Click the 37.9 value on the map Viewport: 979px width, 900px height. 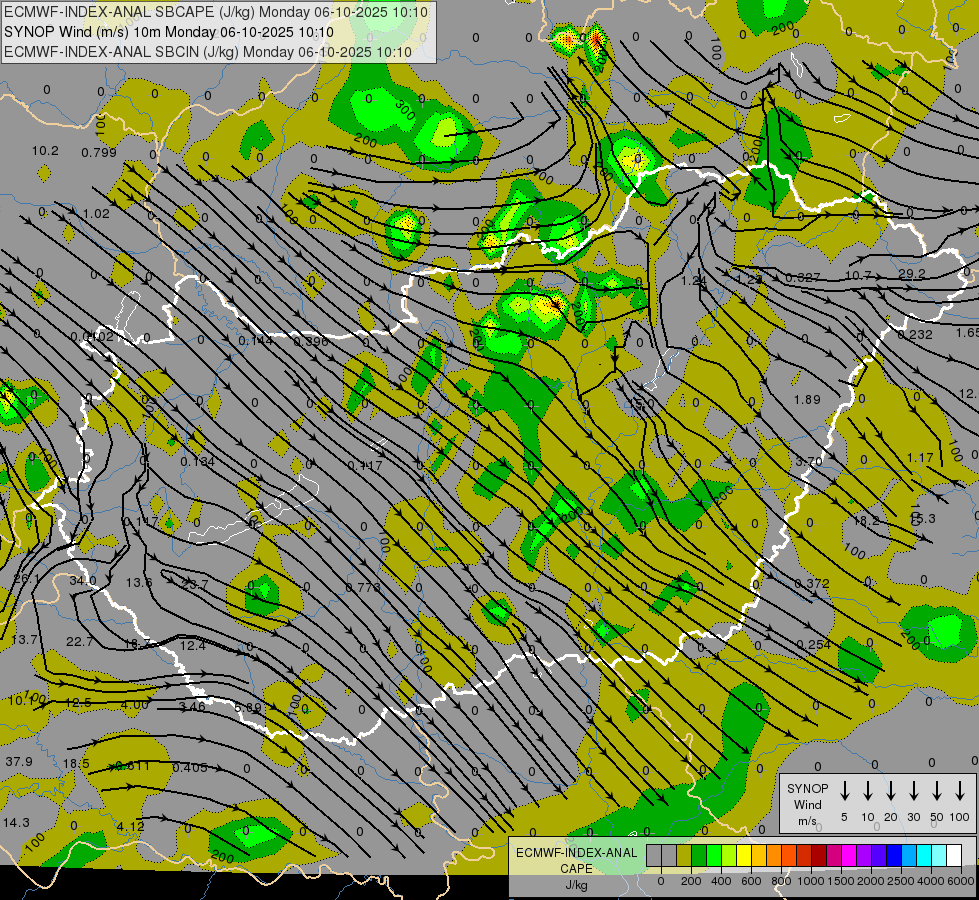(x=18, y=762)
